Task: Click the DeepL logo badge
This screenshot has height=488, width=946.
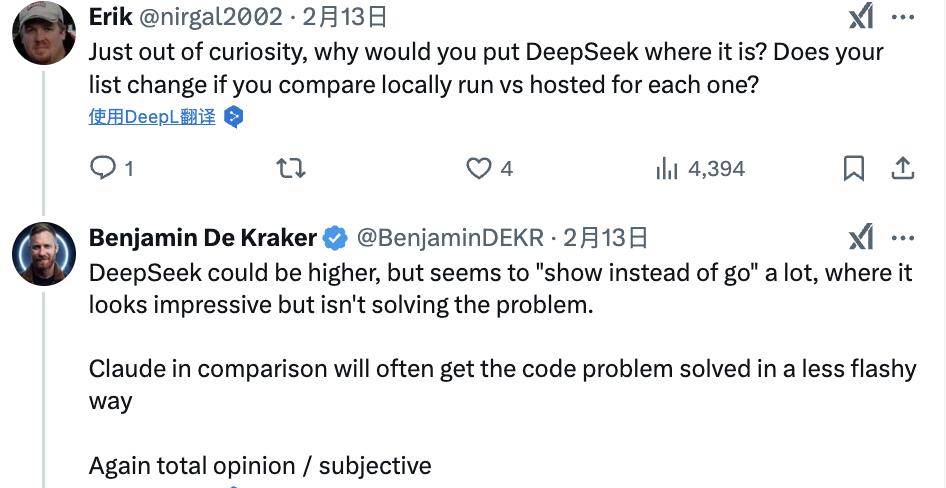Action: point(233,116)
